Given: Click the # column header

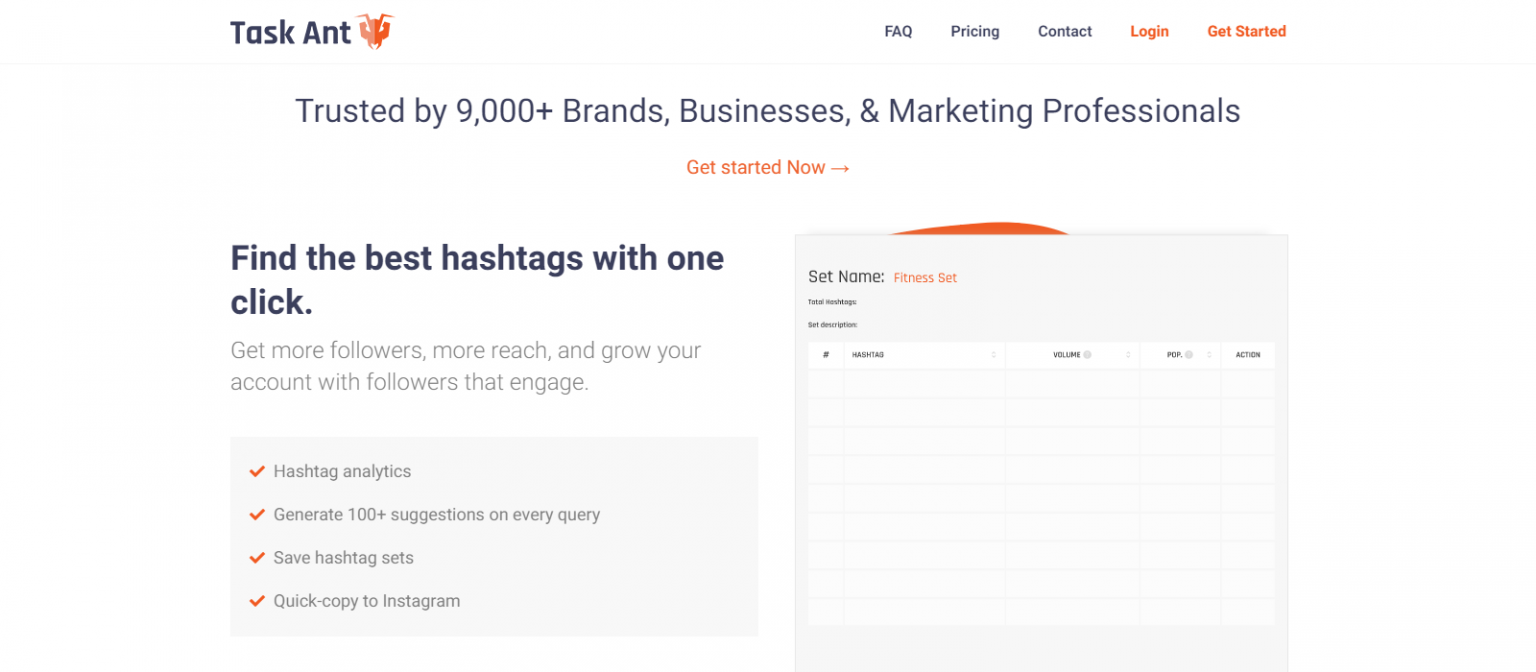Looking at the screenshot, I should [x=826, y=355].
